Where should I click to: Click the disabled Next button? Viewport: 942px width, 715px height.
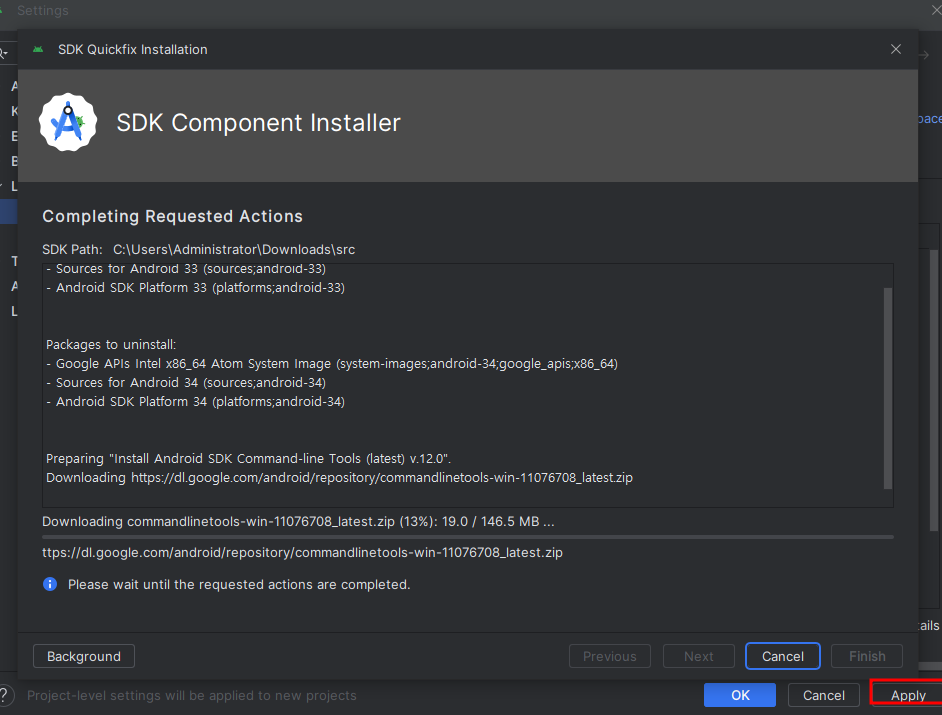[698, 656]
